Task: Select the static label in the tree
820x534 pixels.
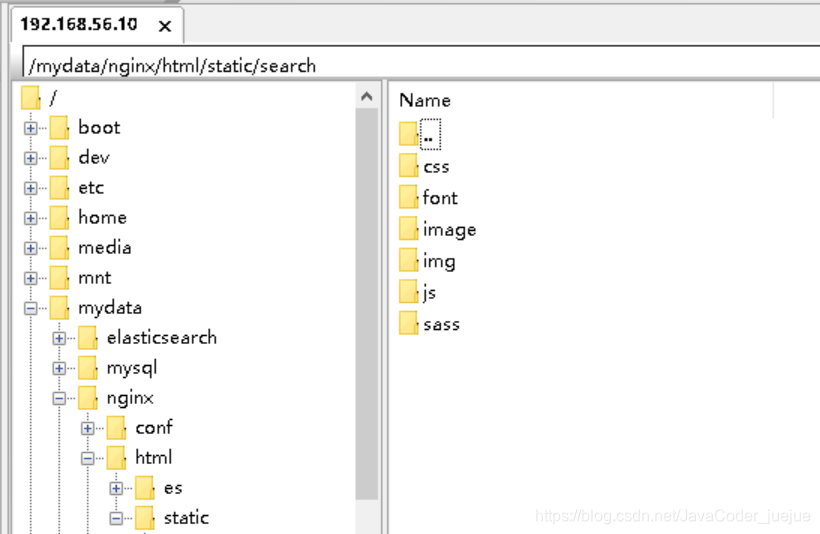Action: (186, 518)
